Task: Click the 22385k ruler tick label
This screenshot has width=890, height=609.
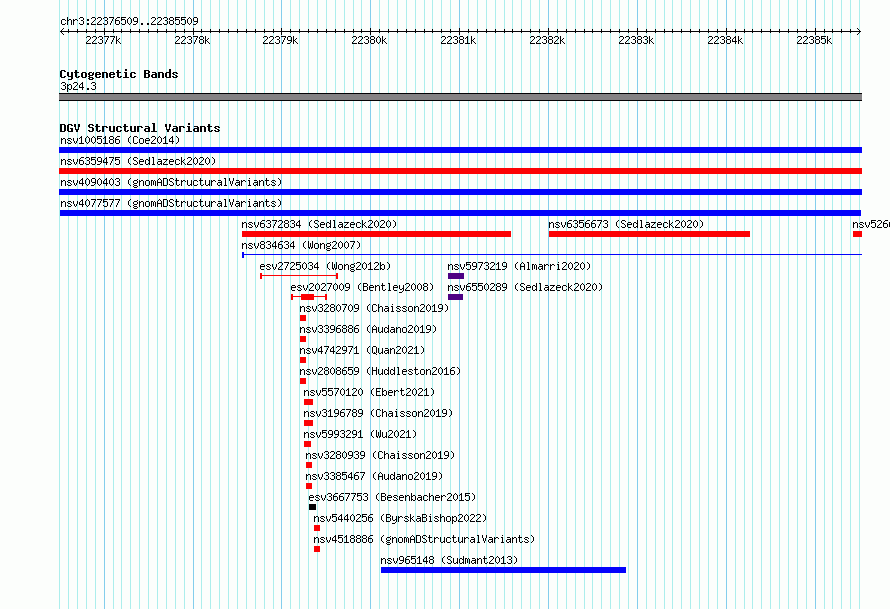Action: click(x=814, y=40)
